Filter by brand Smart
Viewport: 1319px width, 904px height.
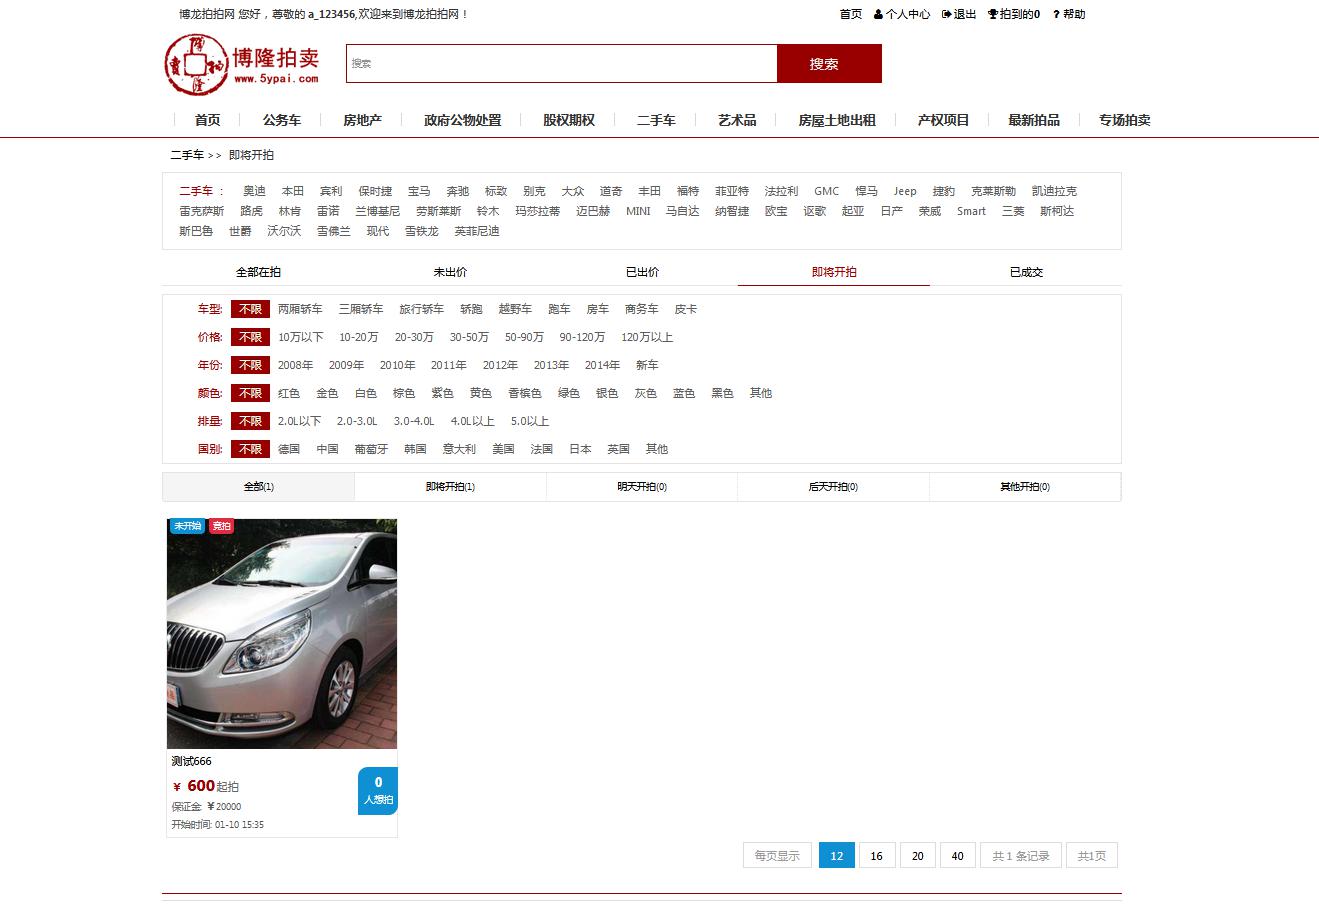971,211
